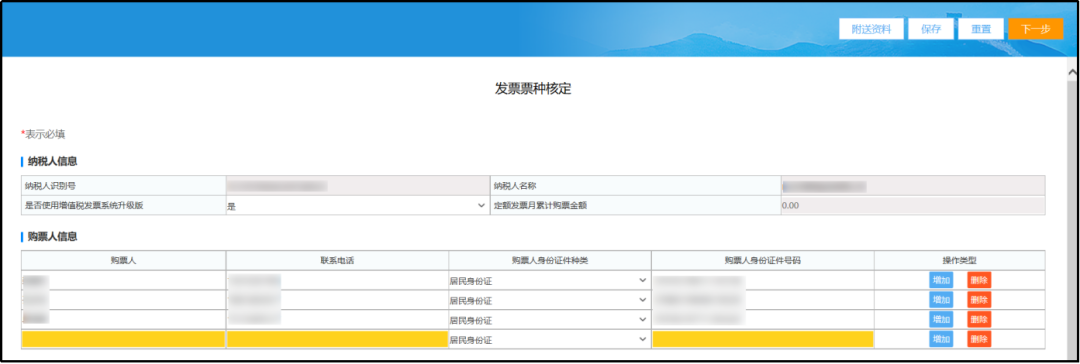The width and height of the screenshot is (1080, 364).
Task: Click the empty yellow 购票人 name field
Action: coord(123,339)
